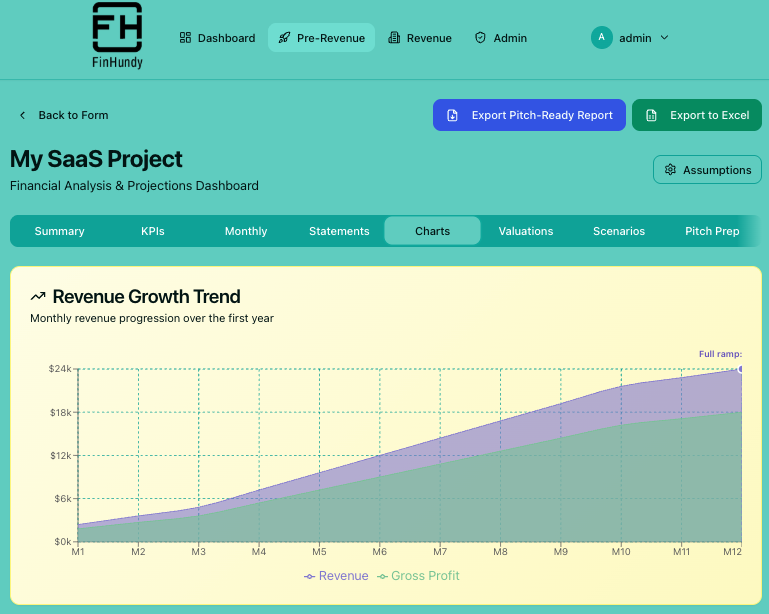Click the Full ramp data point marker

(x=741, y=369)
